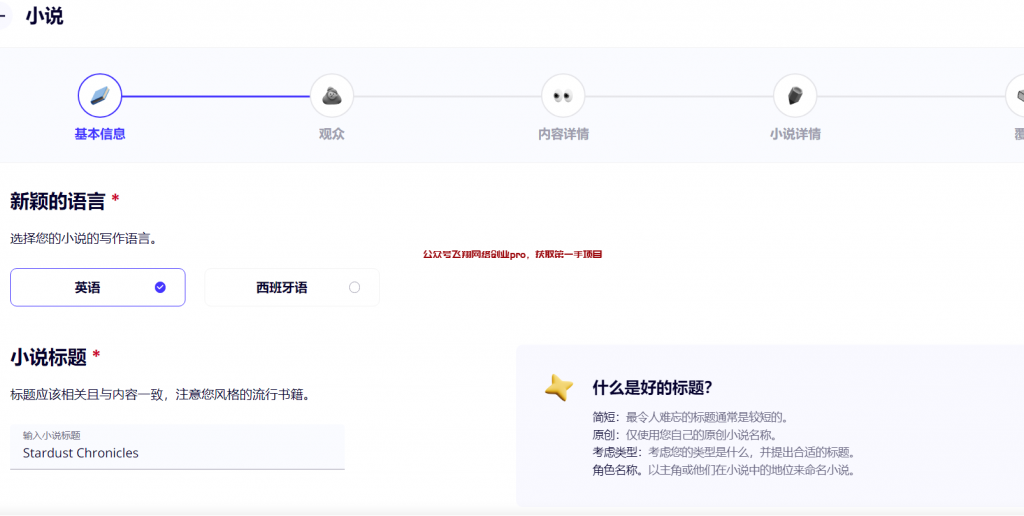This screenshot has height=516, width=1024.
Task: Click the 观众 rock step icon
Action: pyautogui.click(x=331, y=96)
